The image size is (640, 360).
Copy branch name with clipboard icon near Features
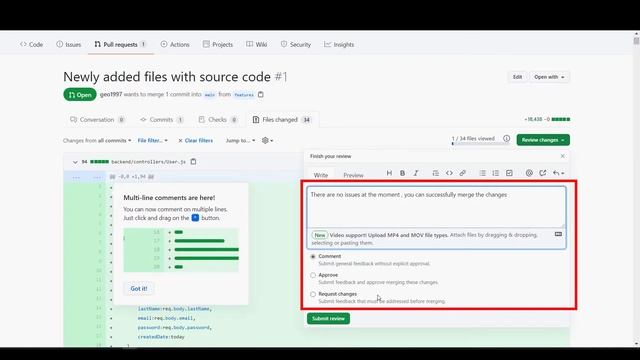[261, 95]
